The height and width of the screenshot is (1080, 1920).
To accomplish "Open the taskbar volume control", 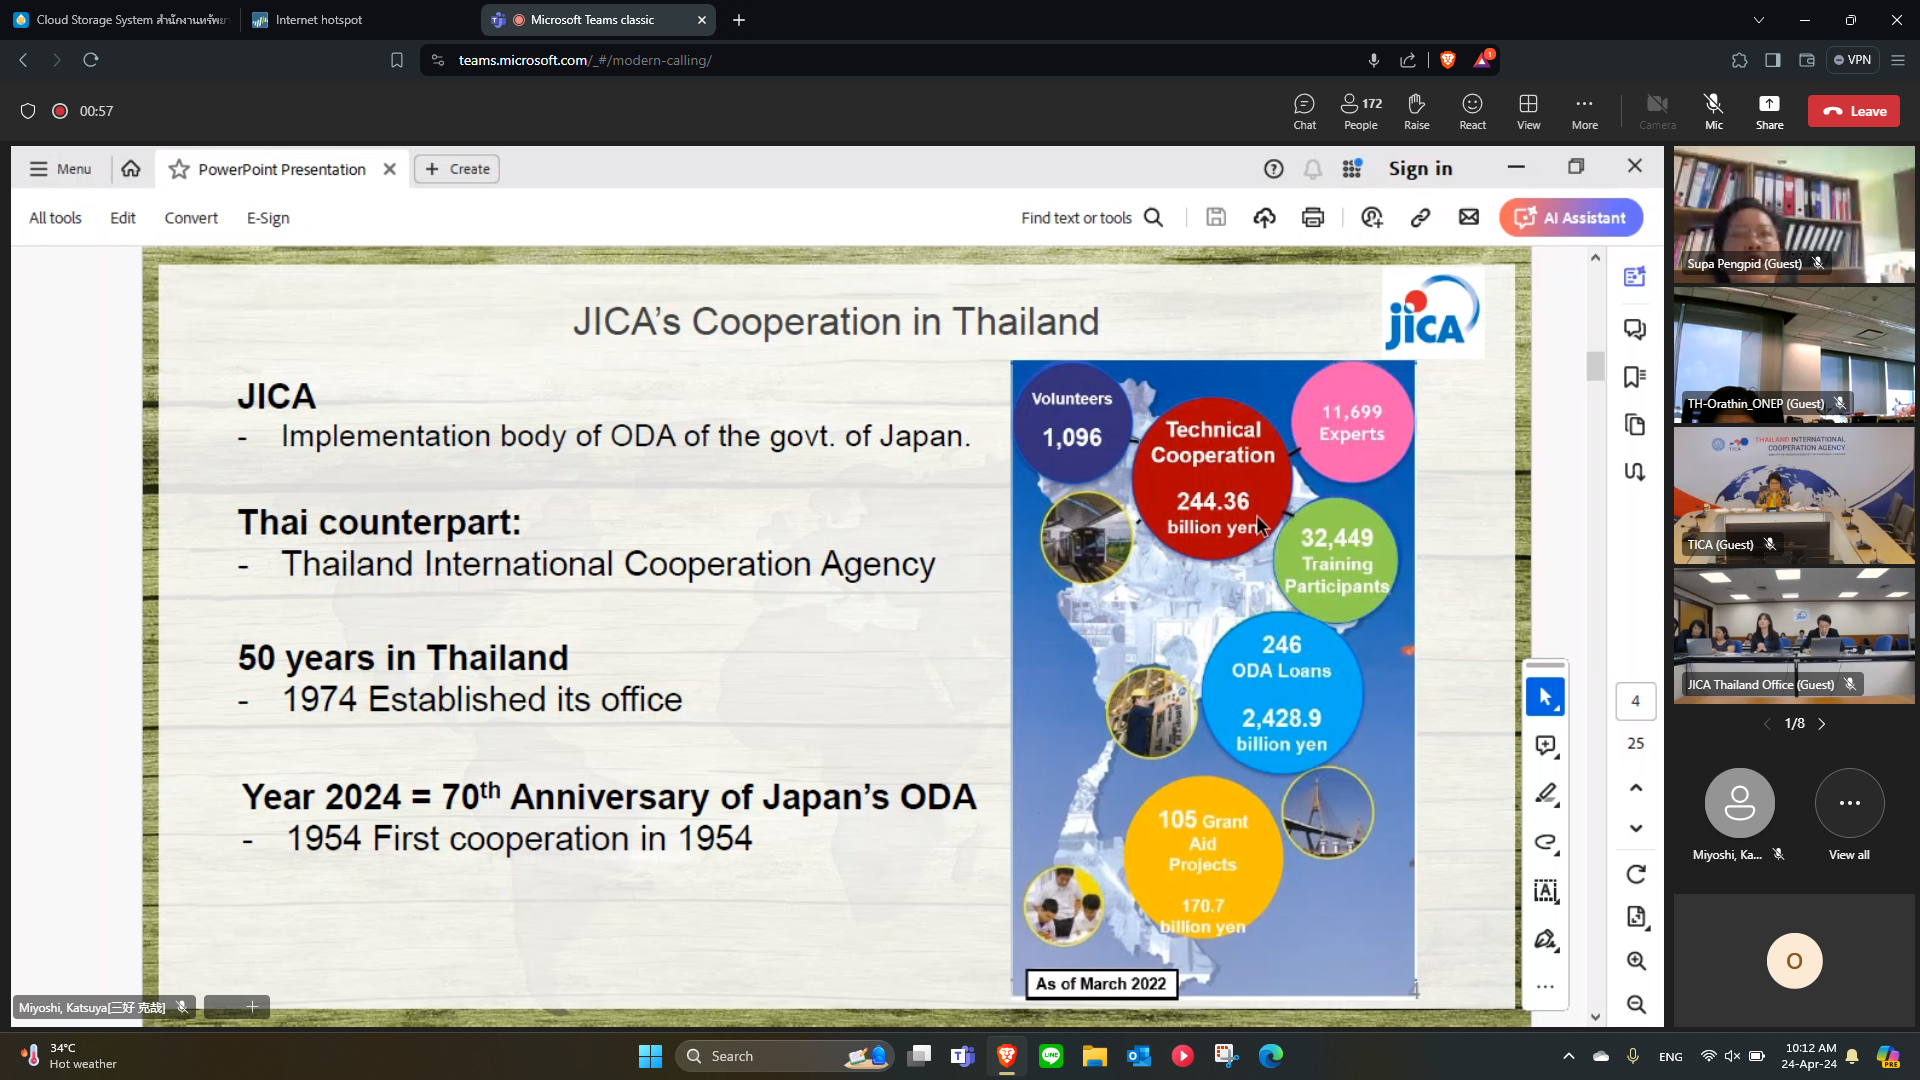I will 1732,1056.
